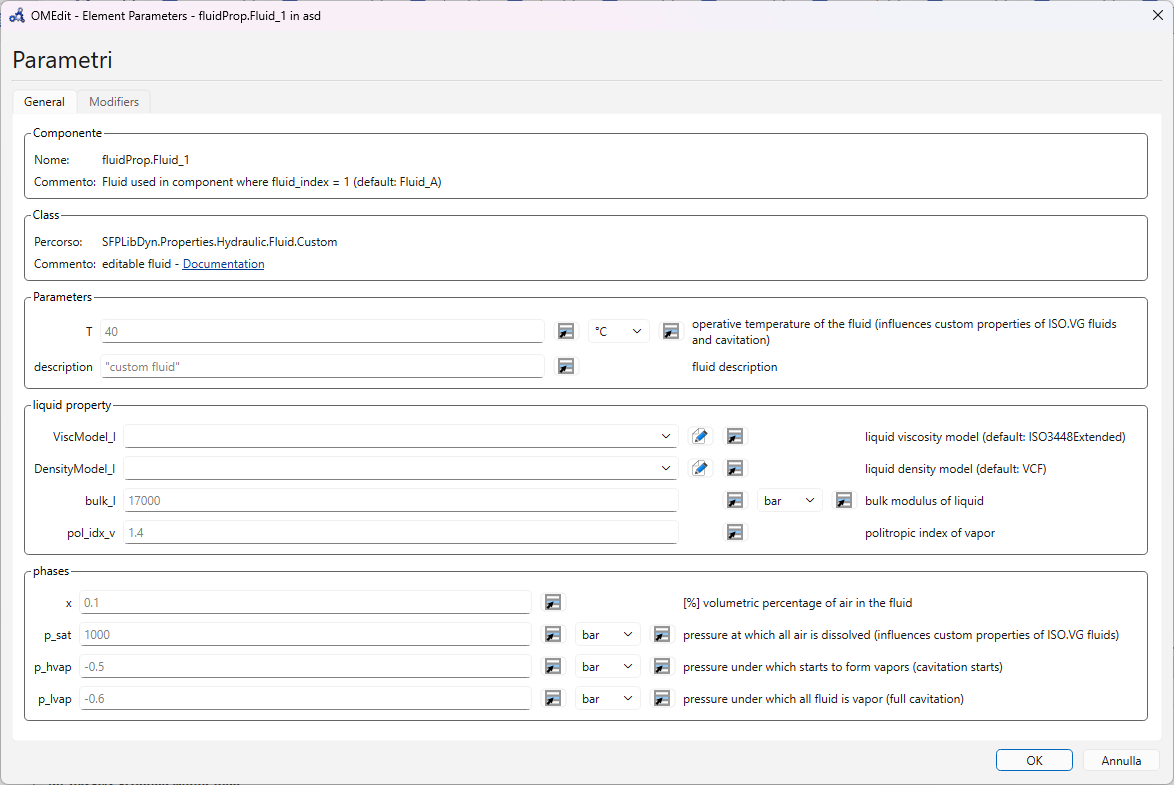Open the Documentation link
The height and width of the screenshot is (785, 1174).
223,264
